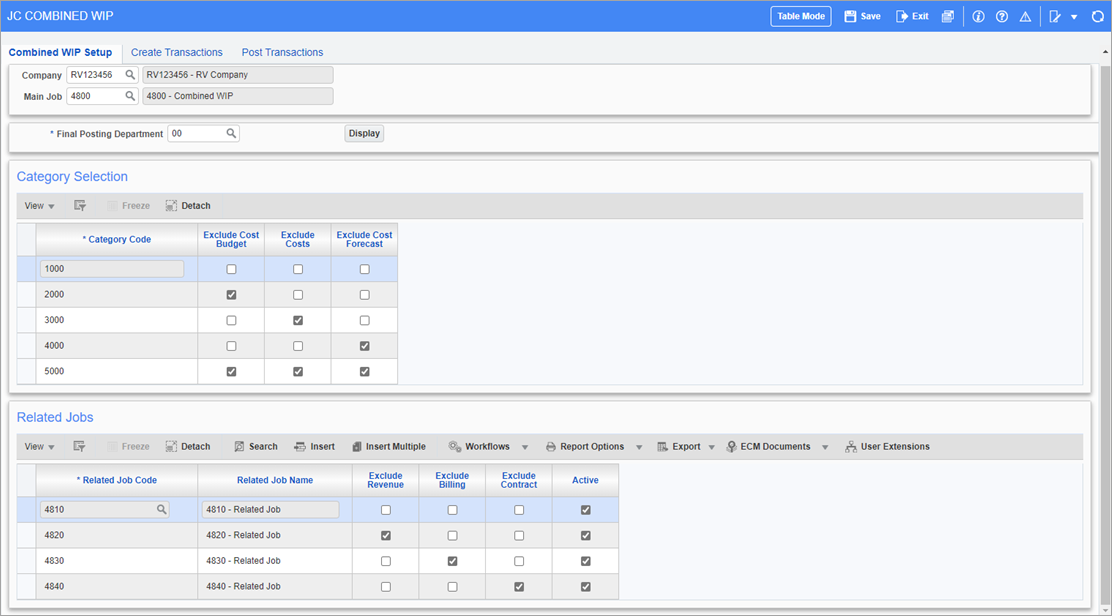The image size is (1112, 616).
Task: Select Combined WIP Setup tab
Action: pos(60,52)
